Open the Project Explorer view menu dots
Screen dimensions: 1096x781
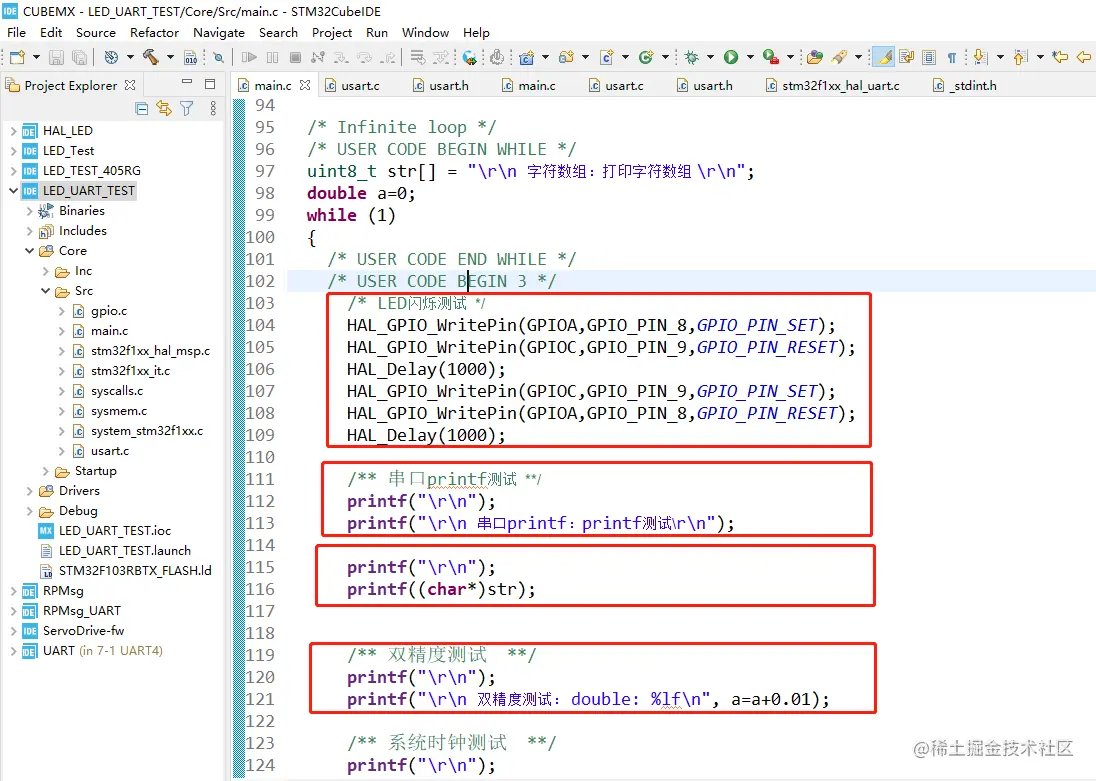coord(212,108)
